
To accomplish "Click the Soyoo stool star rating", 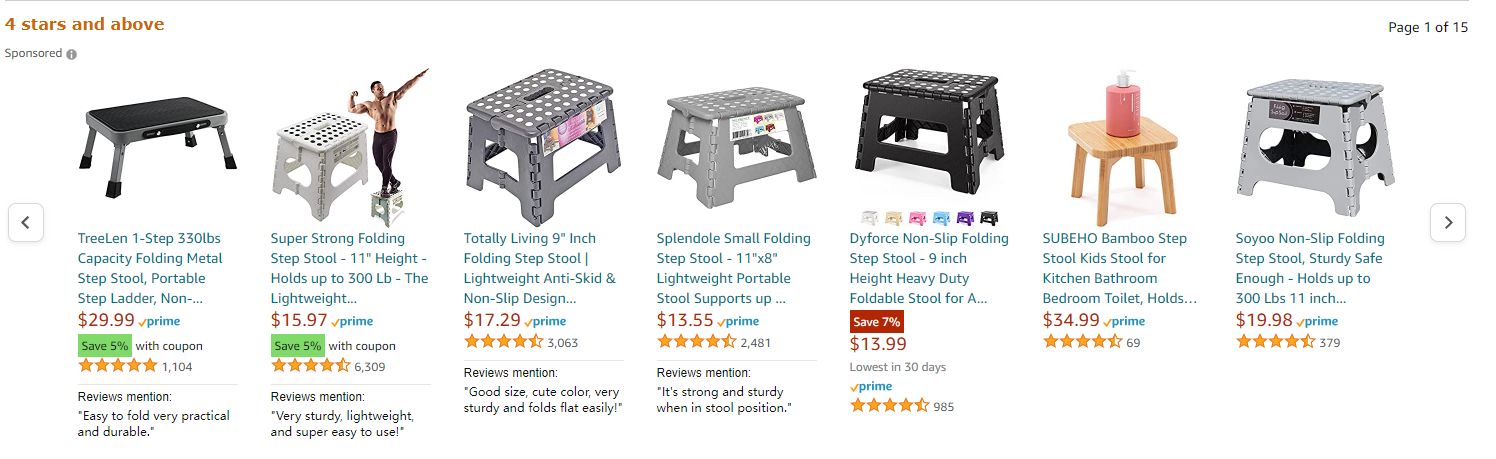I will pyautogui.click(x=1275, y=343).
